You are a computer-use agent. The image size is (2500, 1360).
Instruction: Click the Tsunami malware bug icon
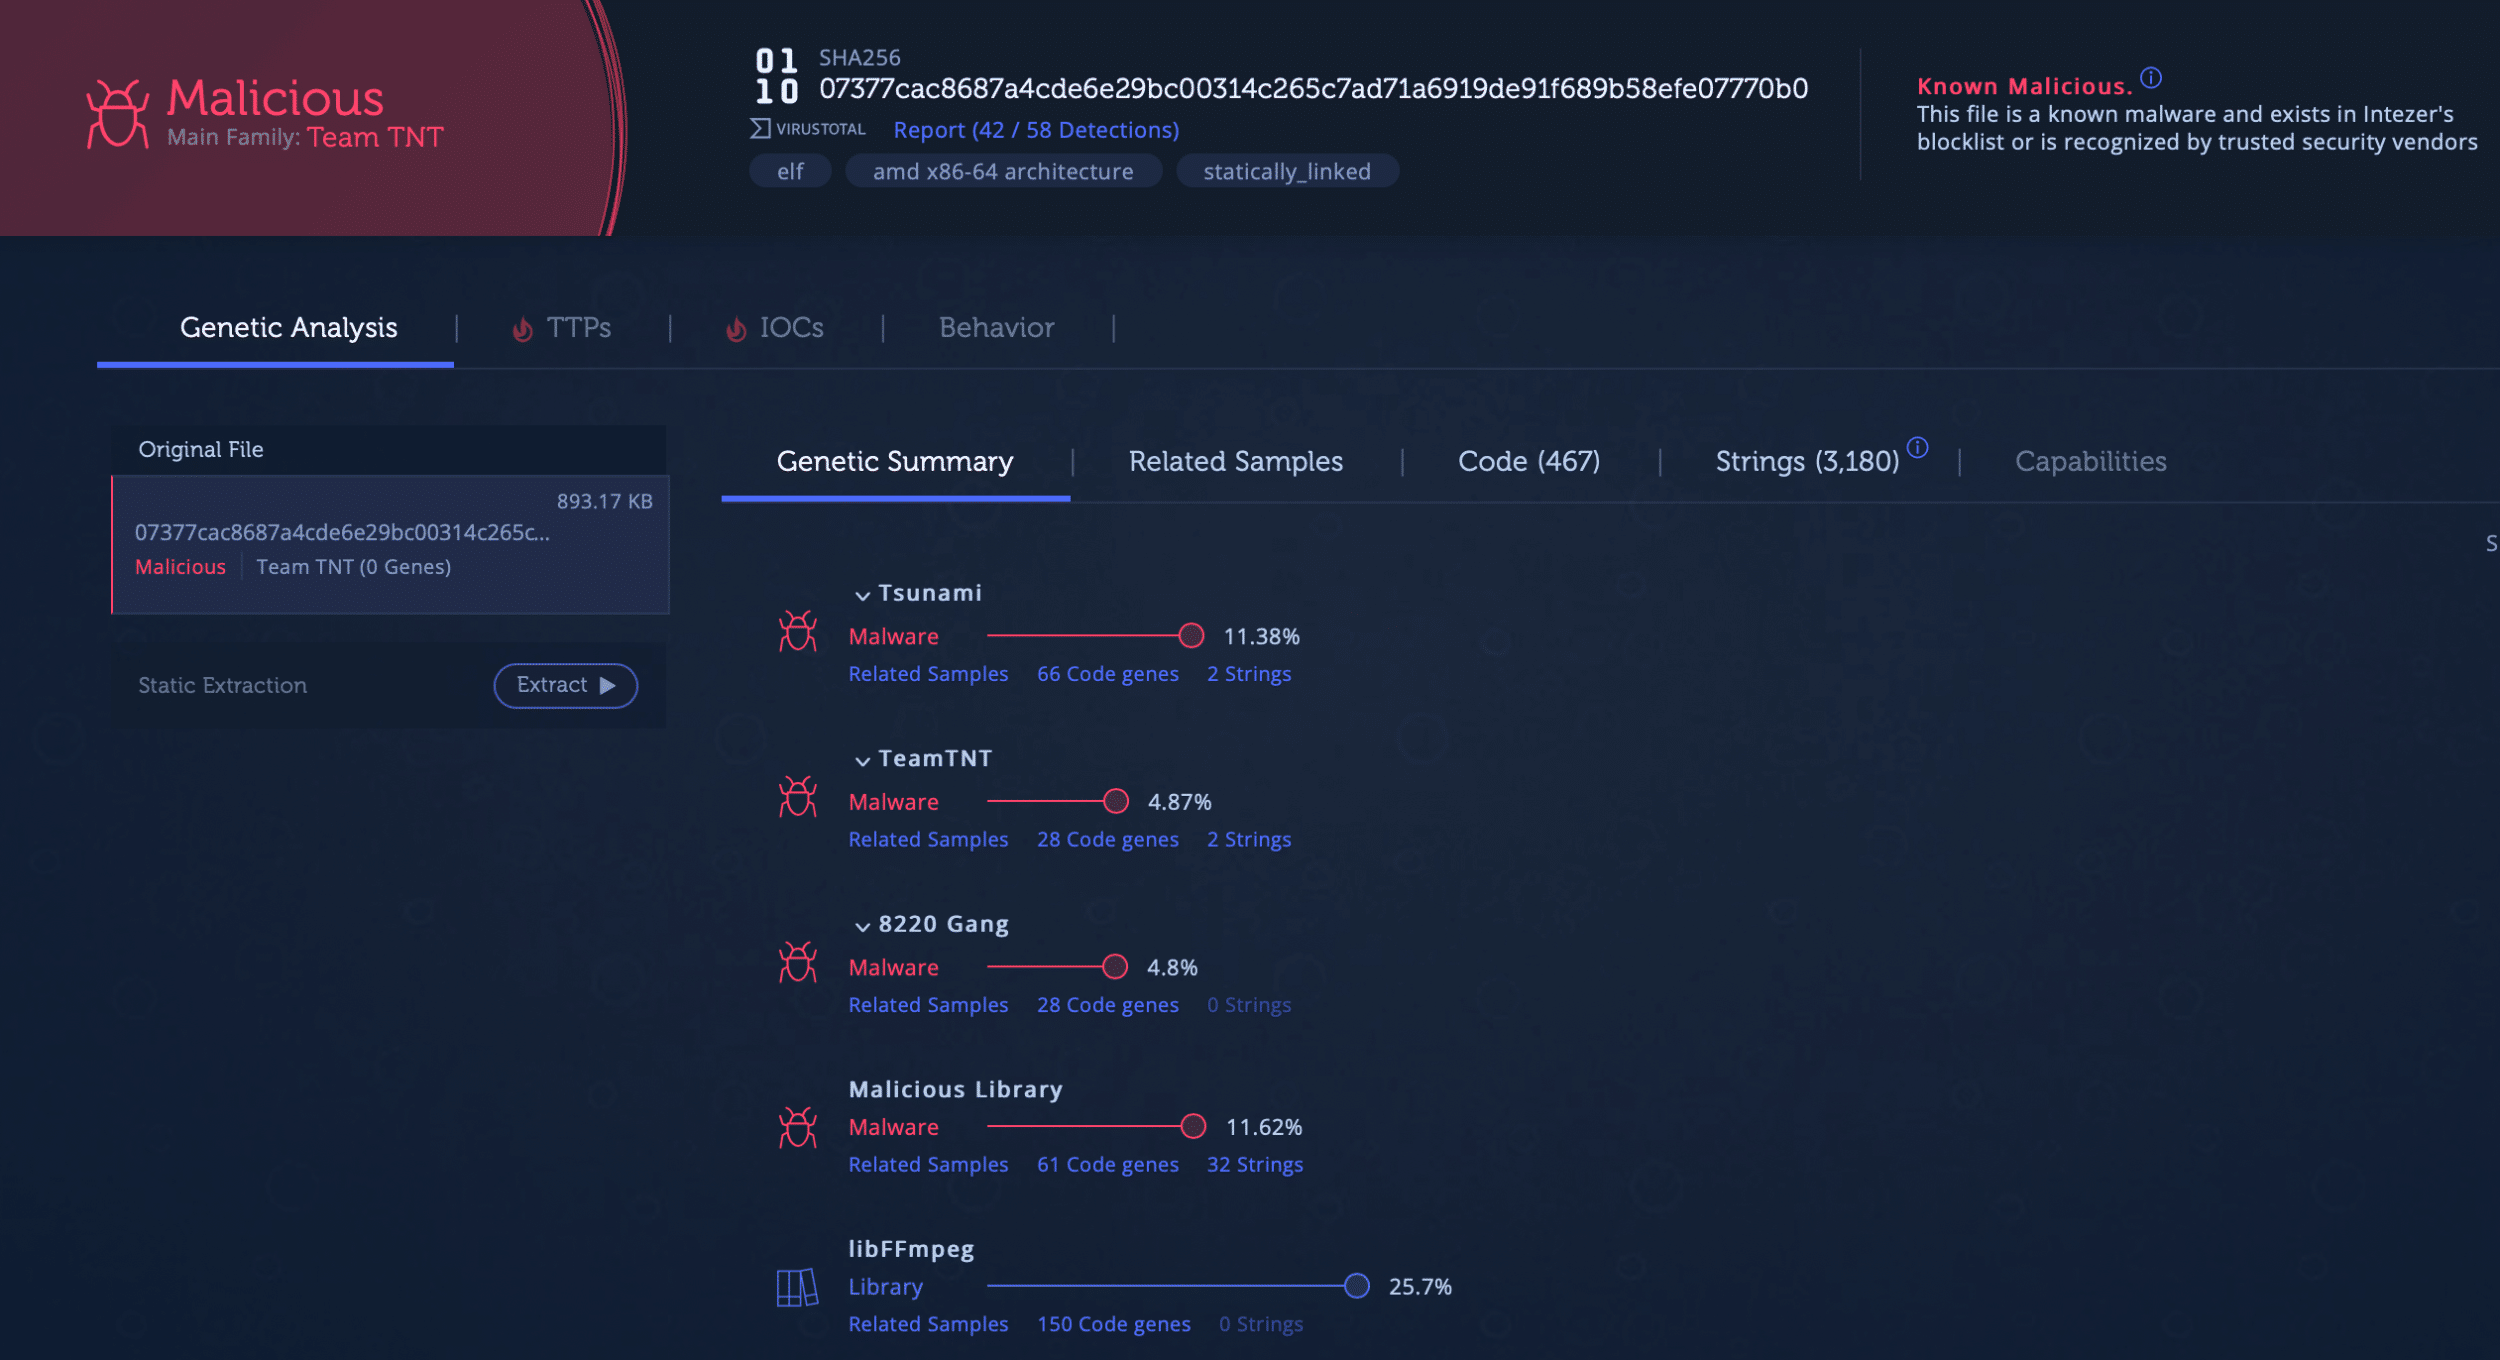pos(797,632)
